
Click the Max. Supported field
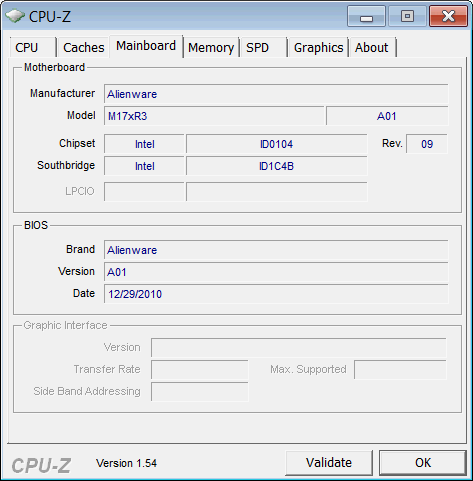tap(400, 370)
